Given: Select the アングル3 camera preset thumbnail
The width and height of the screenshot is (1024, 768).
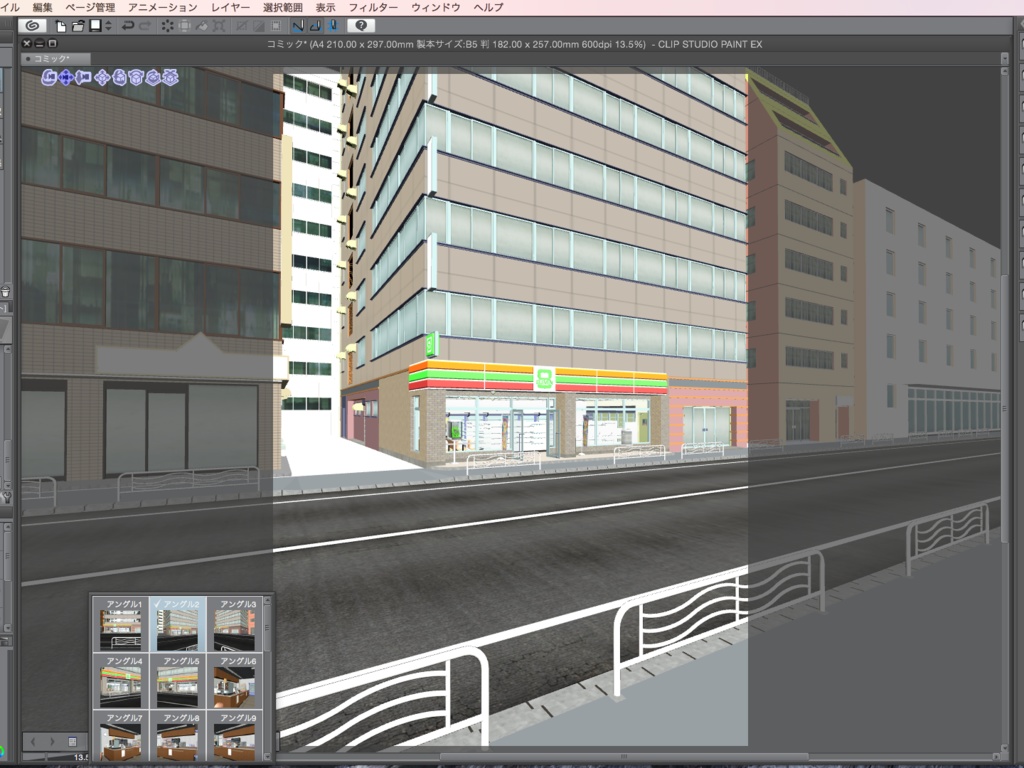Looking at the screenshot, I should [x=234, y=624].
